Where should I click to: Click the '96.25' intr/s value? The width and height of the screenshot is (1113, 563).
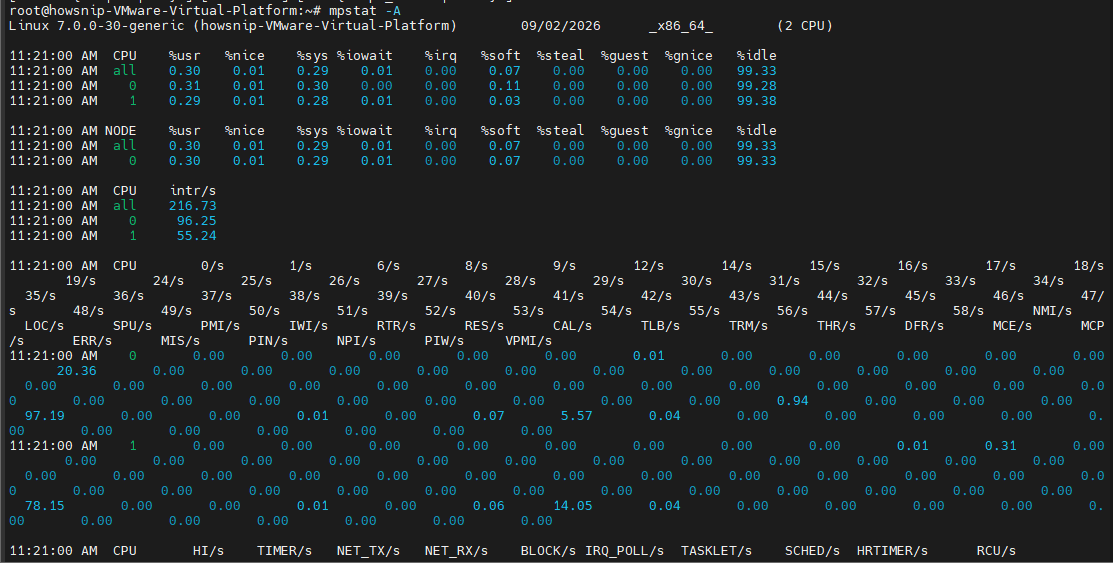coord(197,221)
